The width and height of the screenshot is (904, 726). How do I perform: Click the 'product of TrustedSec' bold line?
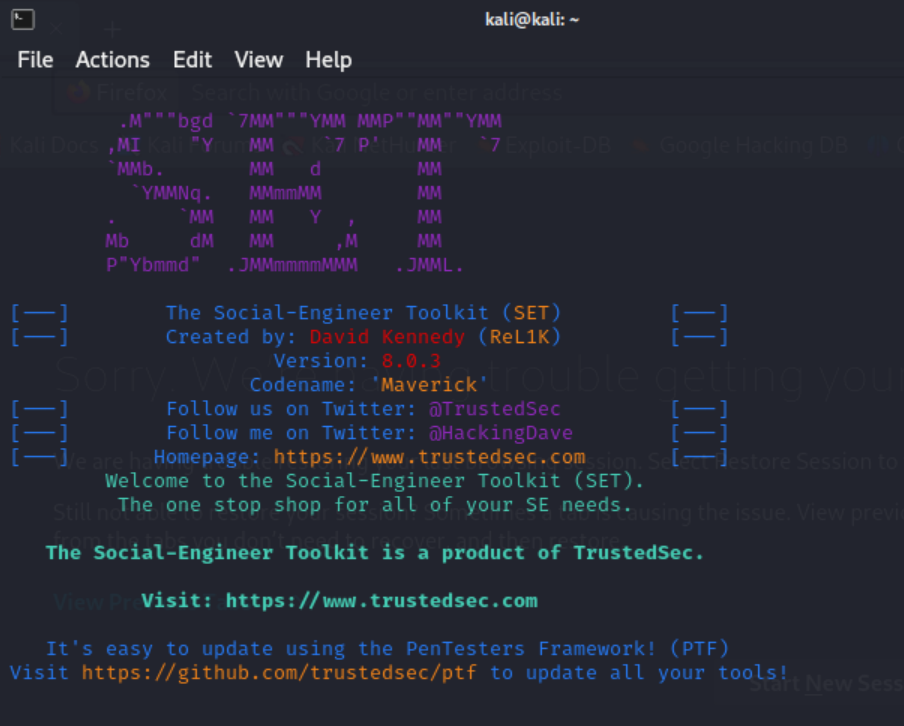(x=375, y=552)
